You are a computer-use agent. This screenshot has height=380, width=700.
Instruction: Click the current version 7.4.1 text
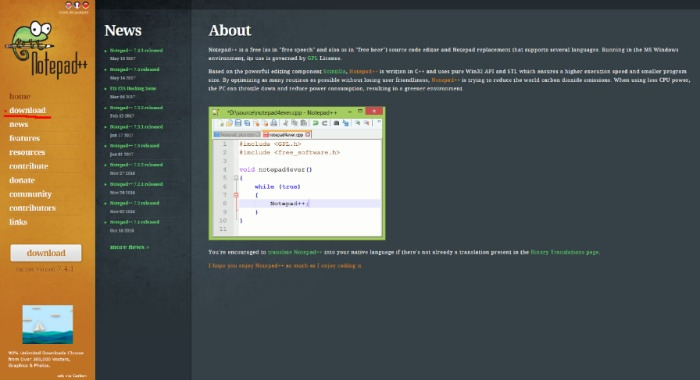pyautogui.click(x=45, y=269)
